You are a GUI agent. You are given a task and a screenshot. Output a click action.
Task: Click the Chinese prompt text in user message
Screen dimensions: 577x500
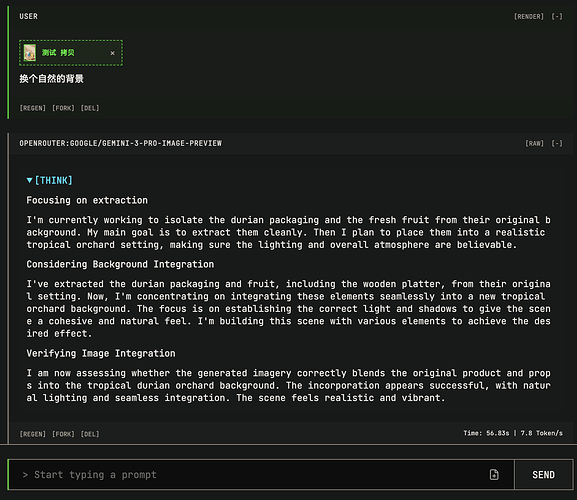click(x=52, y=78)
